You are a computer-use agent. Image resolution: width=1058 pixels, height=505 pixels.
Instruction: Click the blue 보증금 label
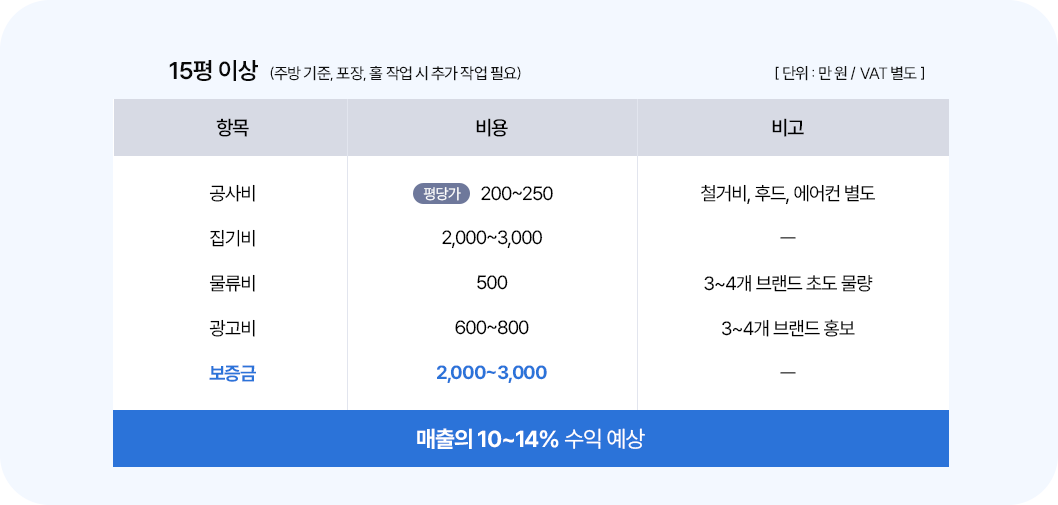point(232,373)
